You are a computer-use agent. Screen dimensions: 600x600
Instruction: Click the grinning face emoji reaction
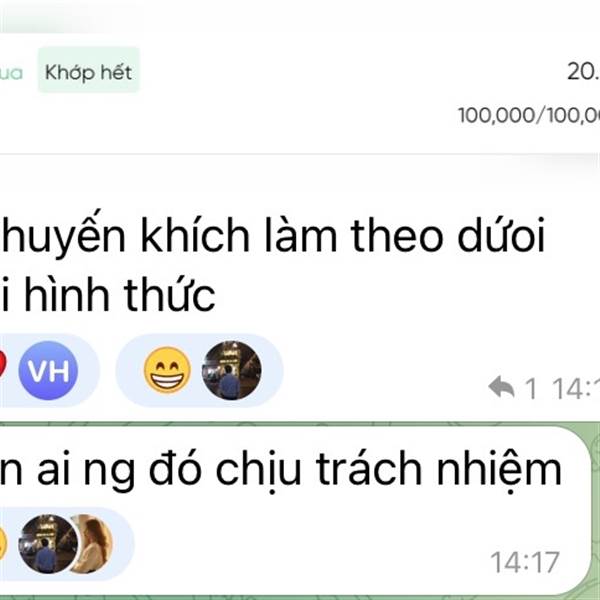point(167,370)
